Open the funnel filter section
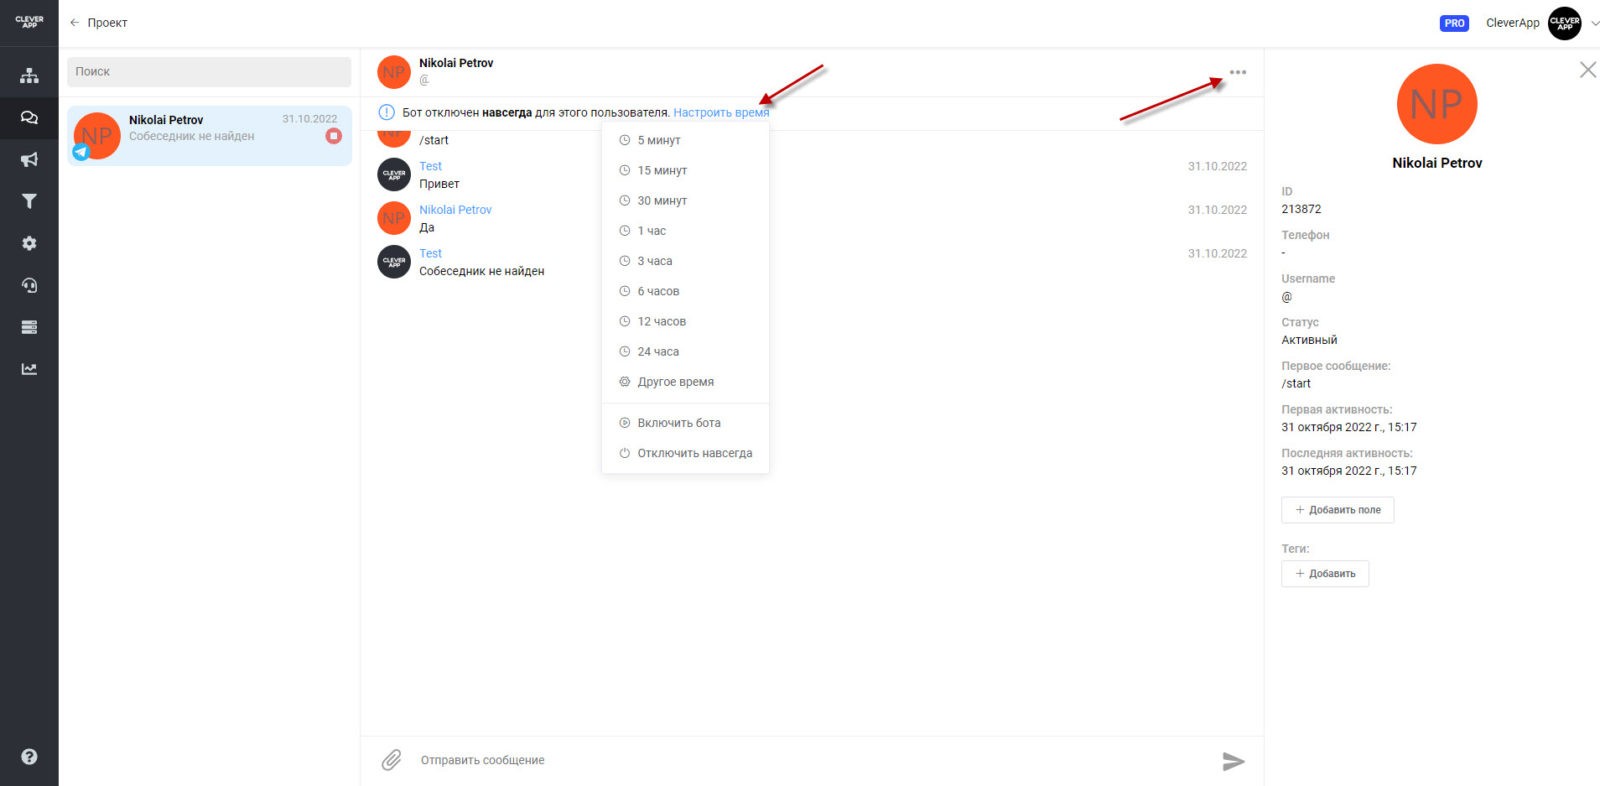 [29, 201]
